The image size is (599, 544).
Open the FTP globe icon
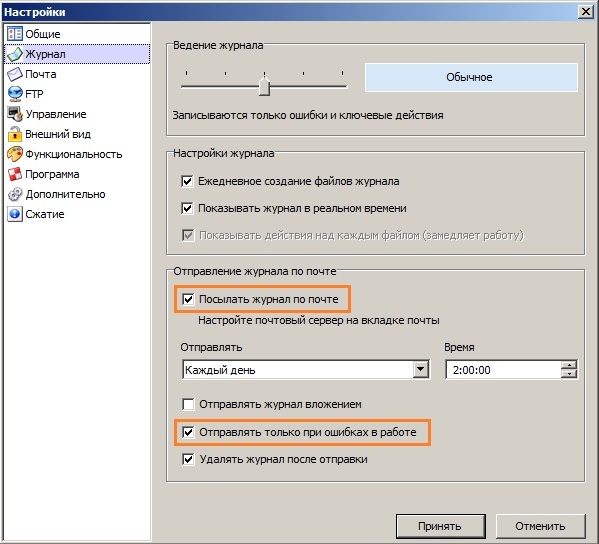pos(15,94)
